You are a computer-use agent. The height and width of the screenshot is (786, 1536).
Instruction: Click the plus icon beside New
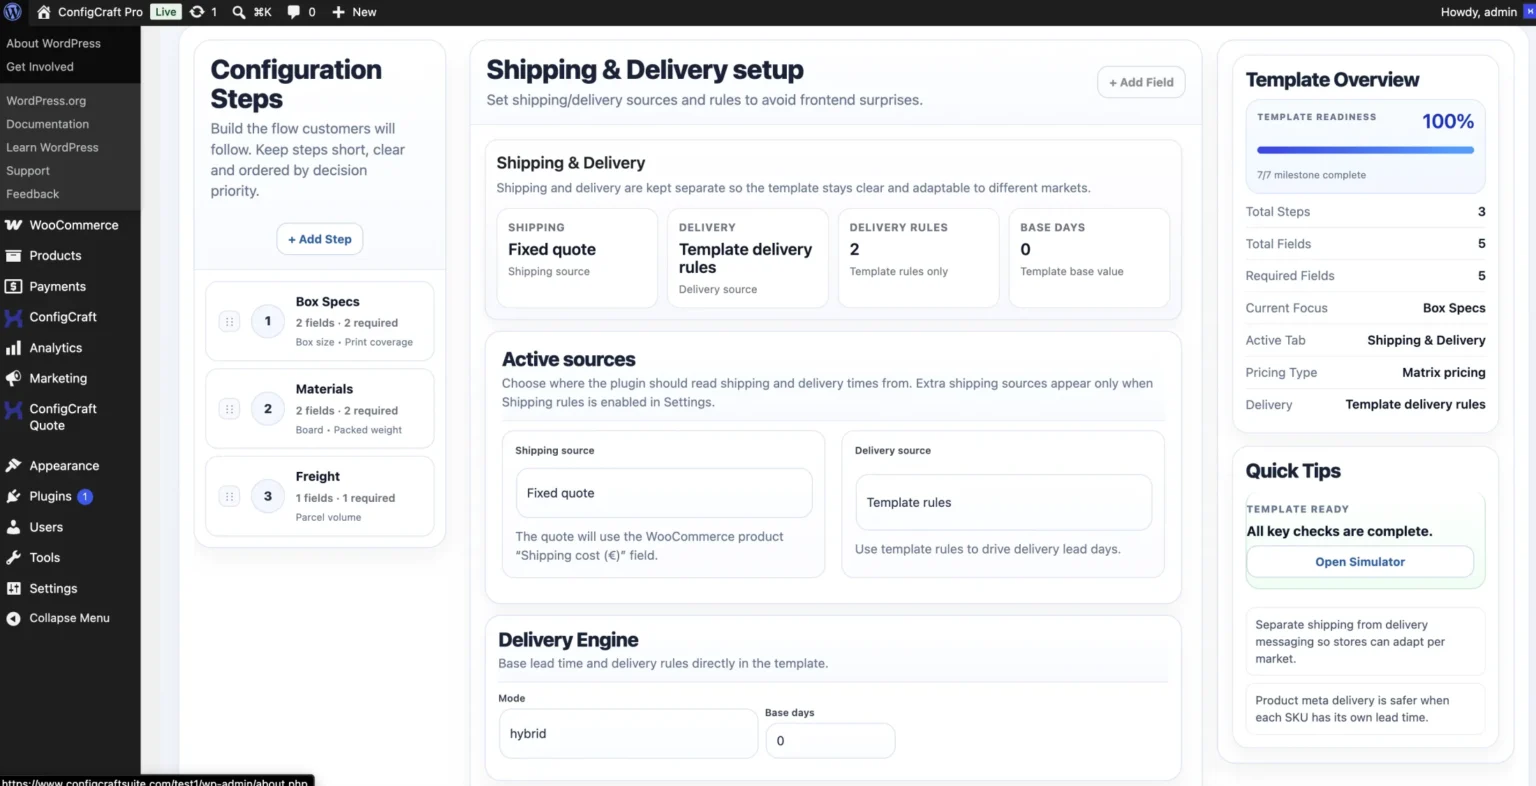coord(338,12)
